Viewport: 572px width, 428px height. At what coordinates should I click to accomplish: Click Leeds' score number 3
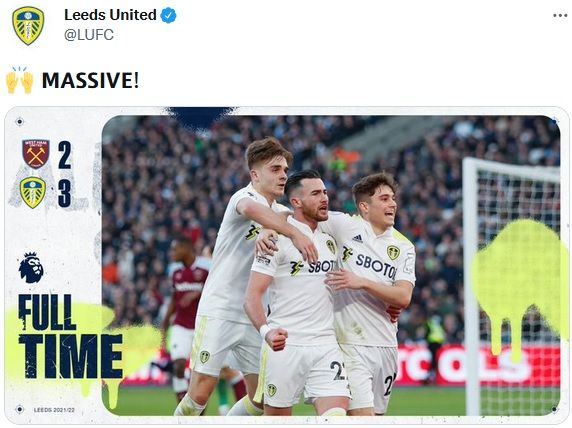pos(65,194)
